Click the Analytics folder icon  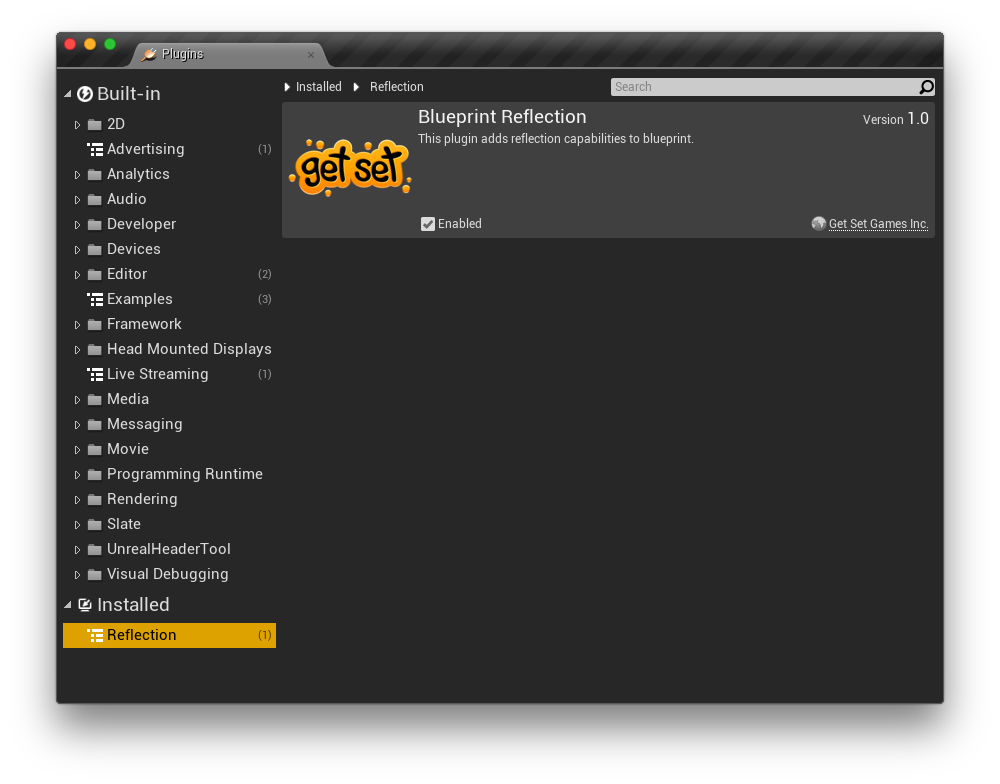(94, 174)
